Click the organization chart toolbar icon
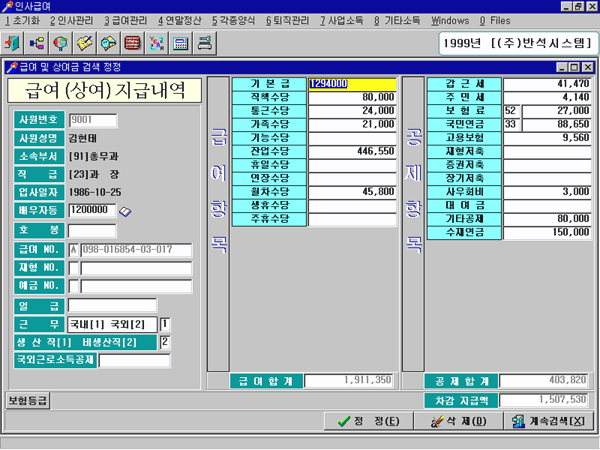Image resolution: width=600 pixels, height=450 pixels. pos(37,44)
